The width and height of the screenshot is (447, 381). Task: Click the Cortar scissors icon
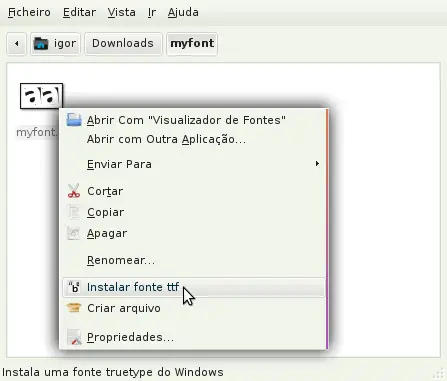coord(74,191)
